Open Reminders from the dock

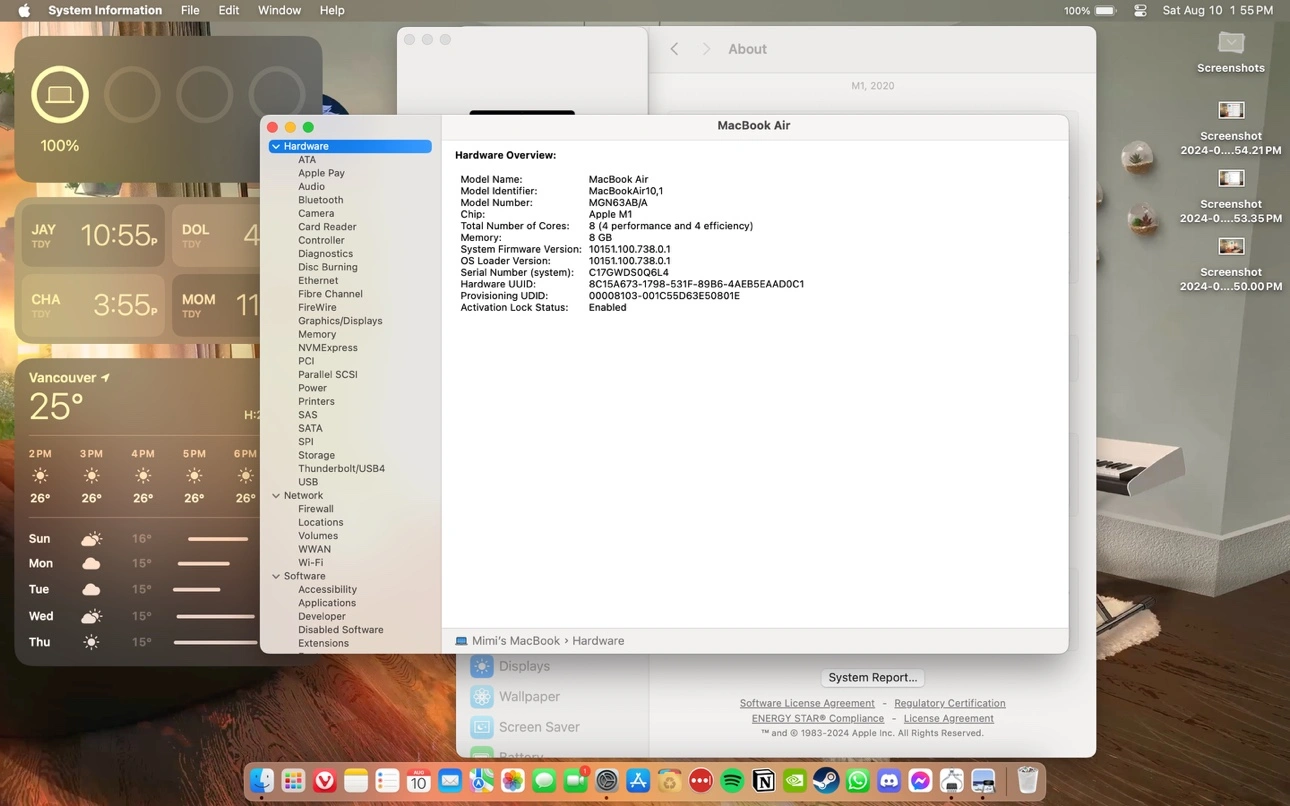[387, 781]
